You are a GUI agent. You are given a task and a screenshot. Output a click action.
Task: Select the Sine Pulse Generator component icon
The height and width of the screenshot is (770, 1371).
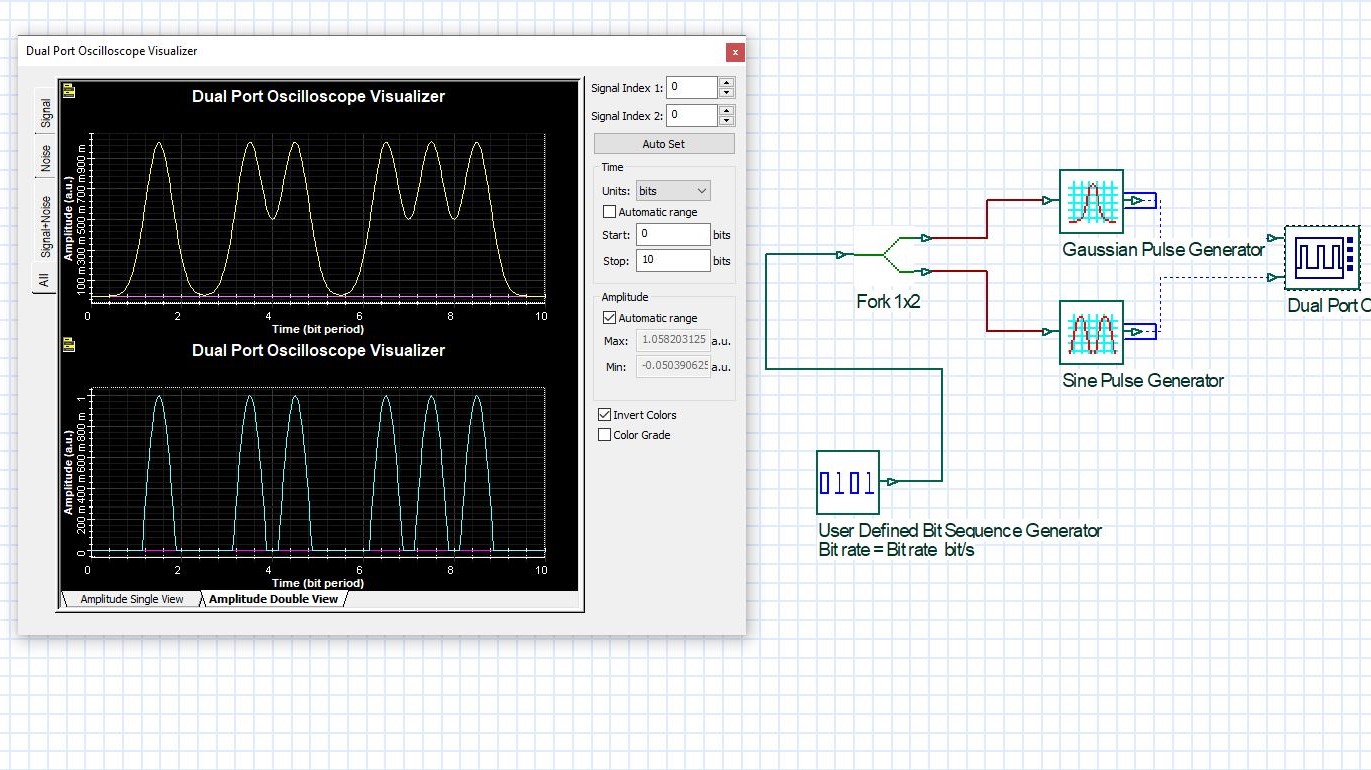click(1091, 332)
